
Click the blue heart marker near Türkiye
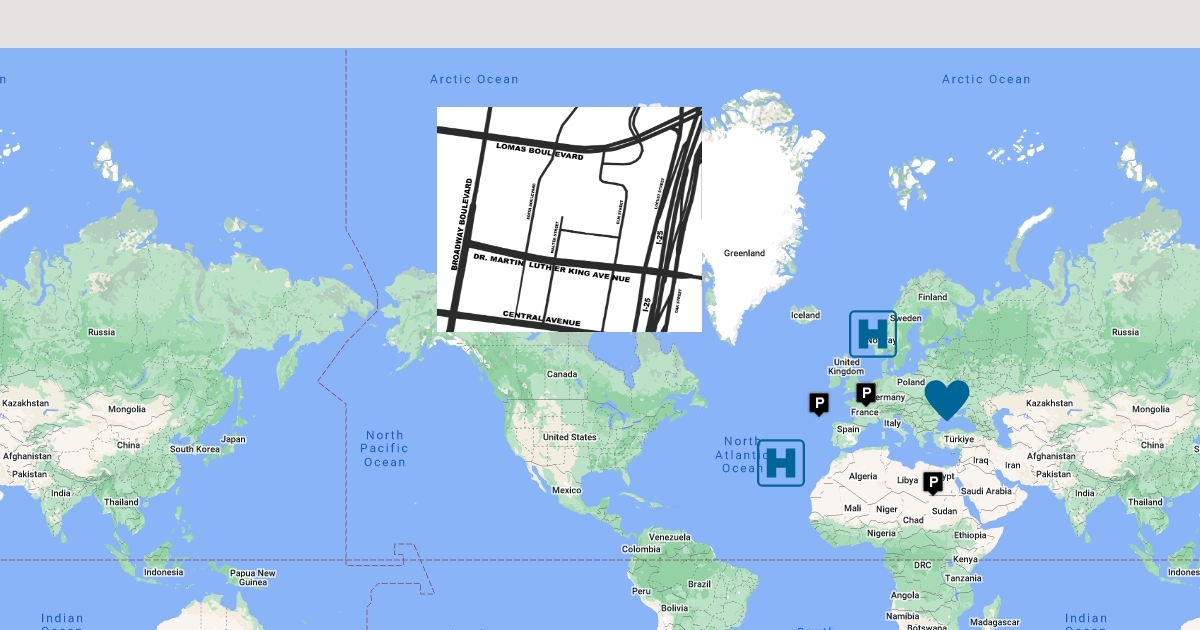click(946, 399)
